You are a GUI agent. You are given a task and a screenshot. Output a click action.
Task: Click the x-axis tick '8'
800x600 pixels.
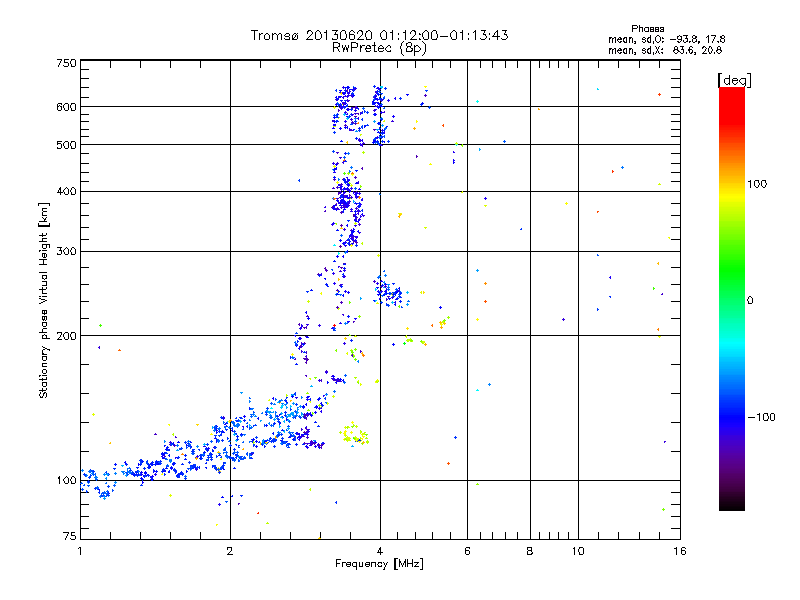coord(530,551)
